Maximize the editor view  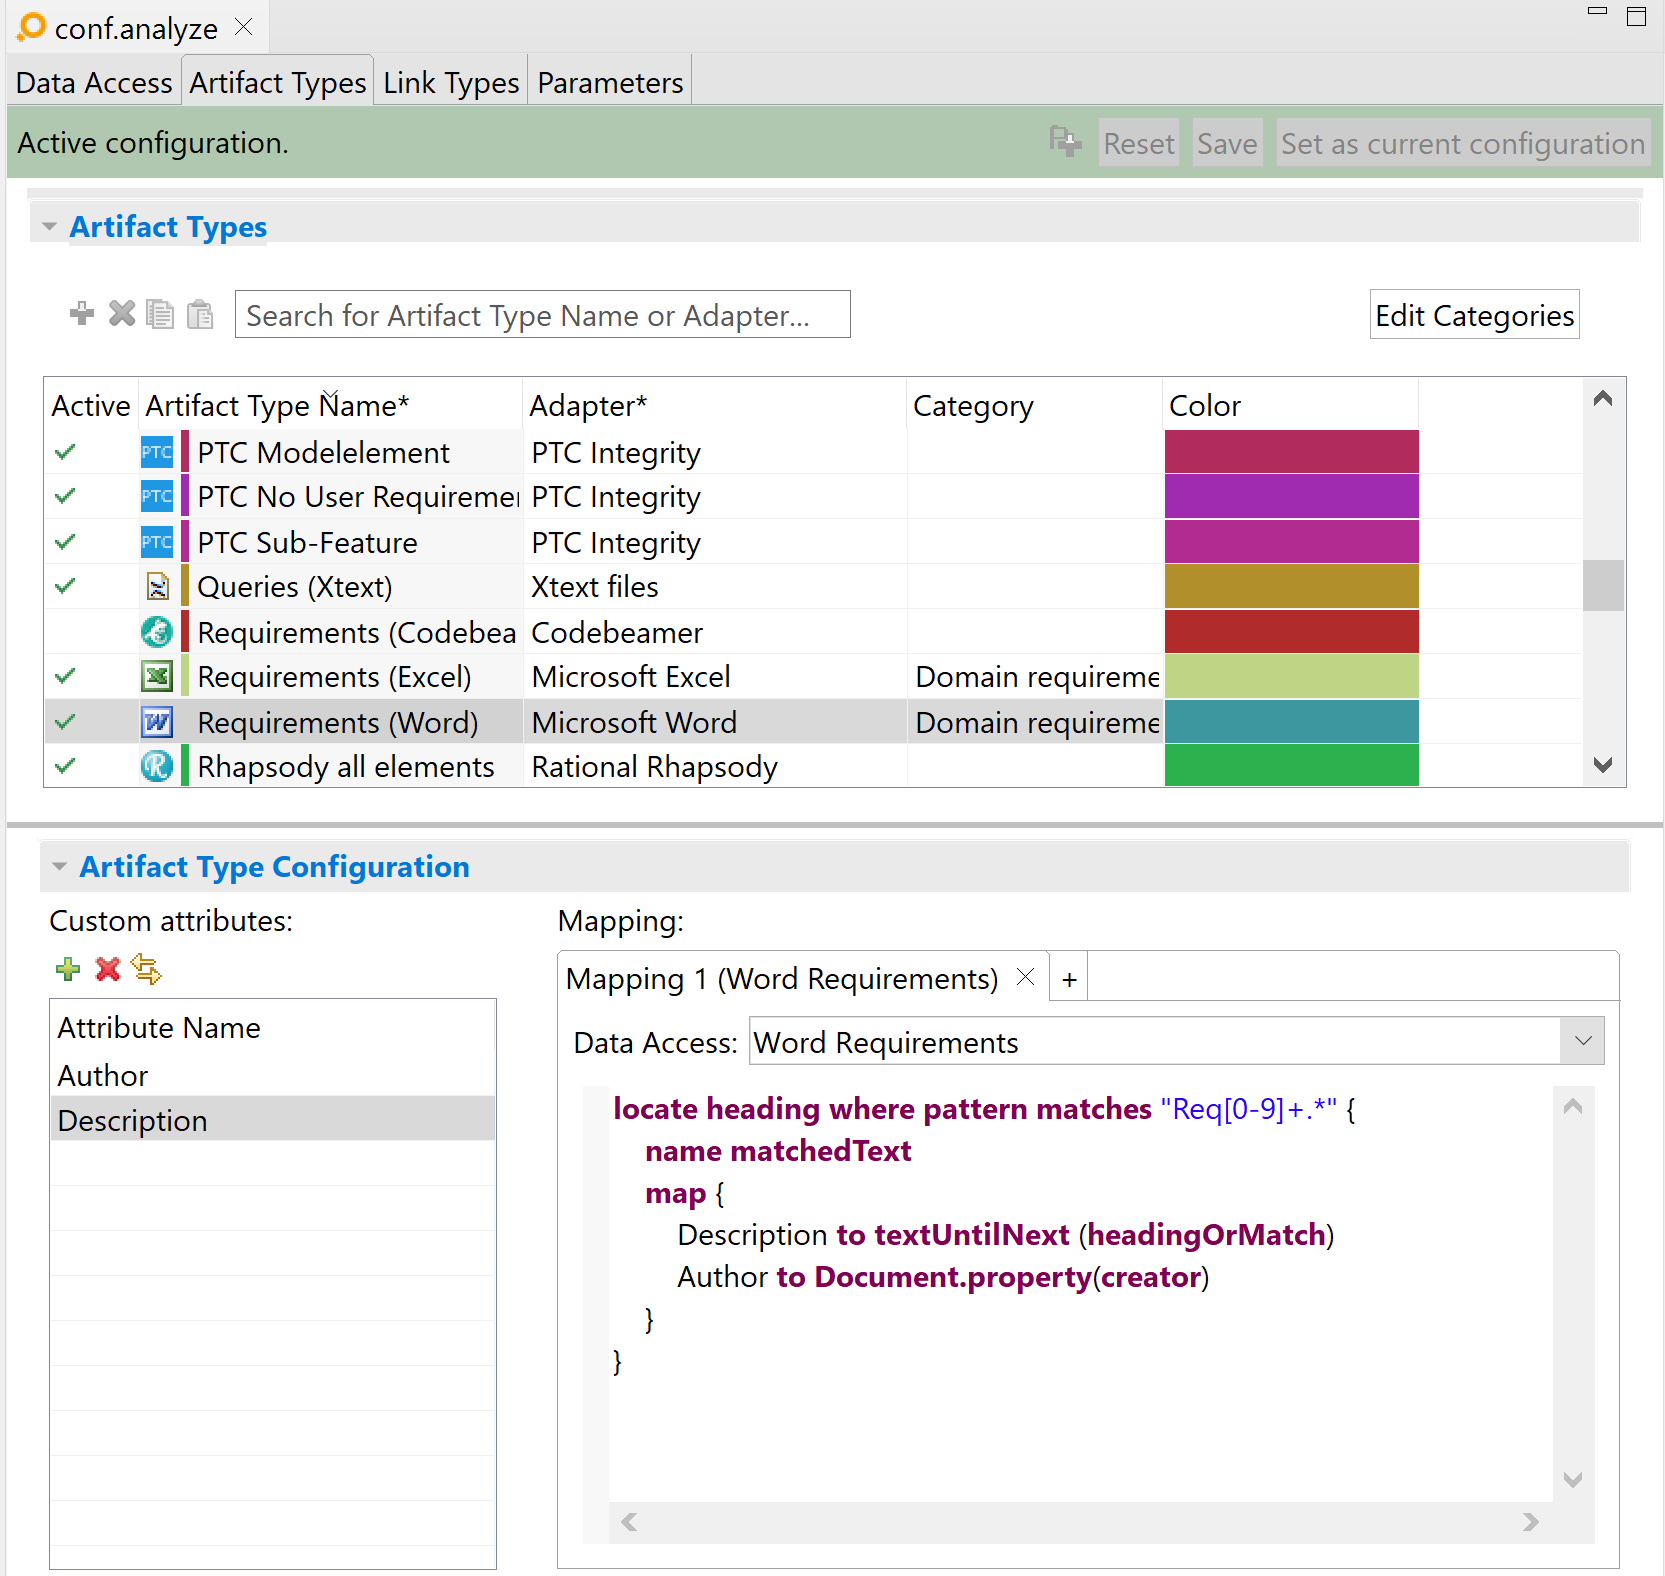(x=1637, y=16)
